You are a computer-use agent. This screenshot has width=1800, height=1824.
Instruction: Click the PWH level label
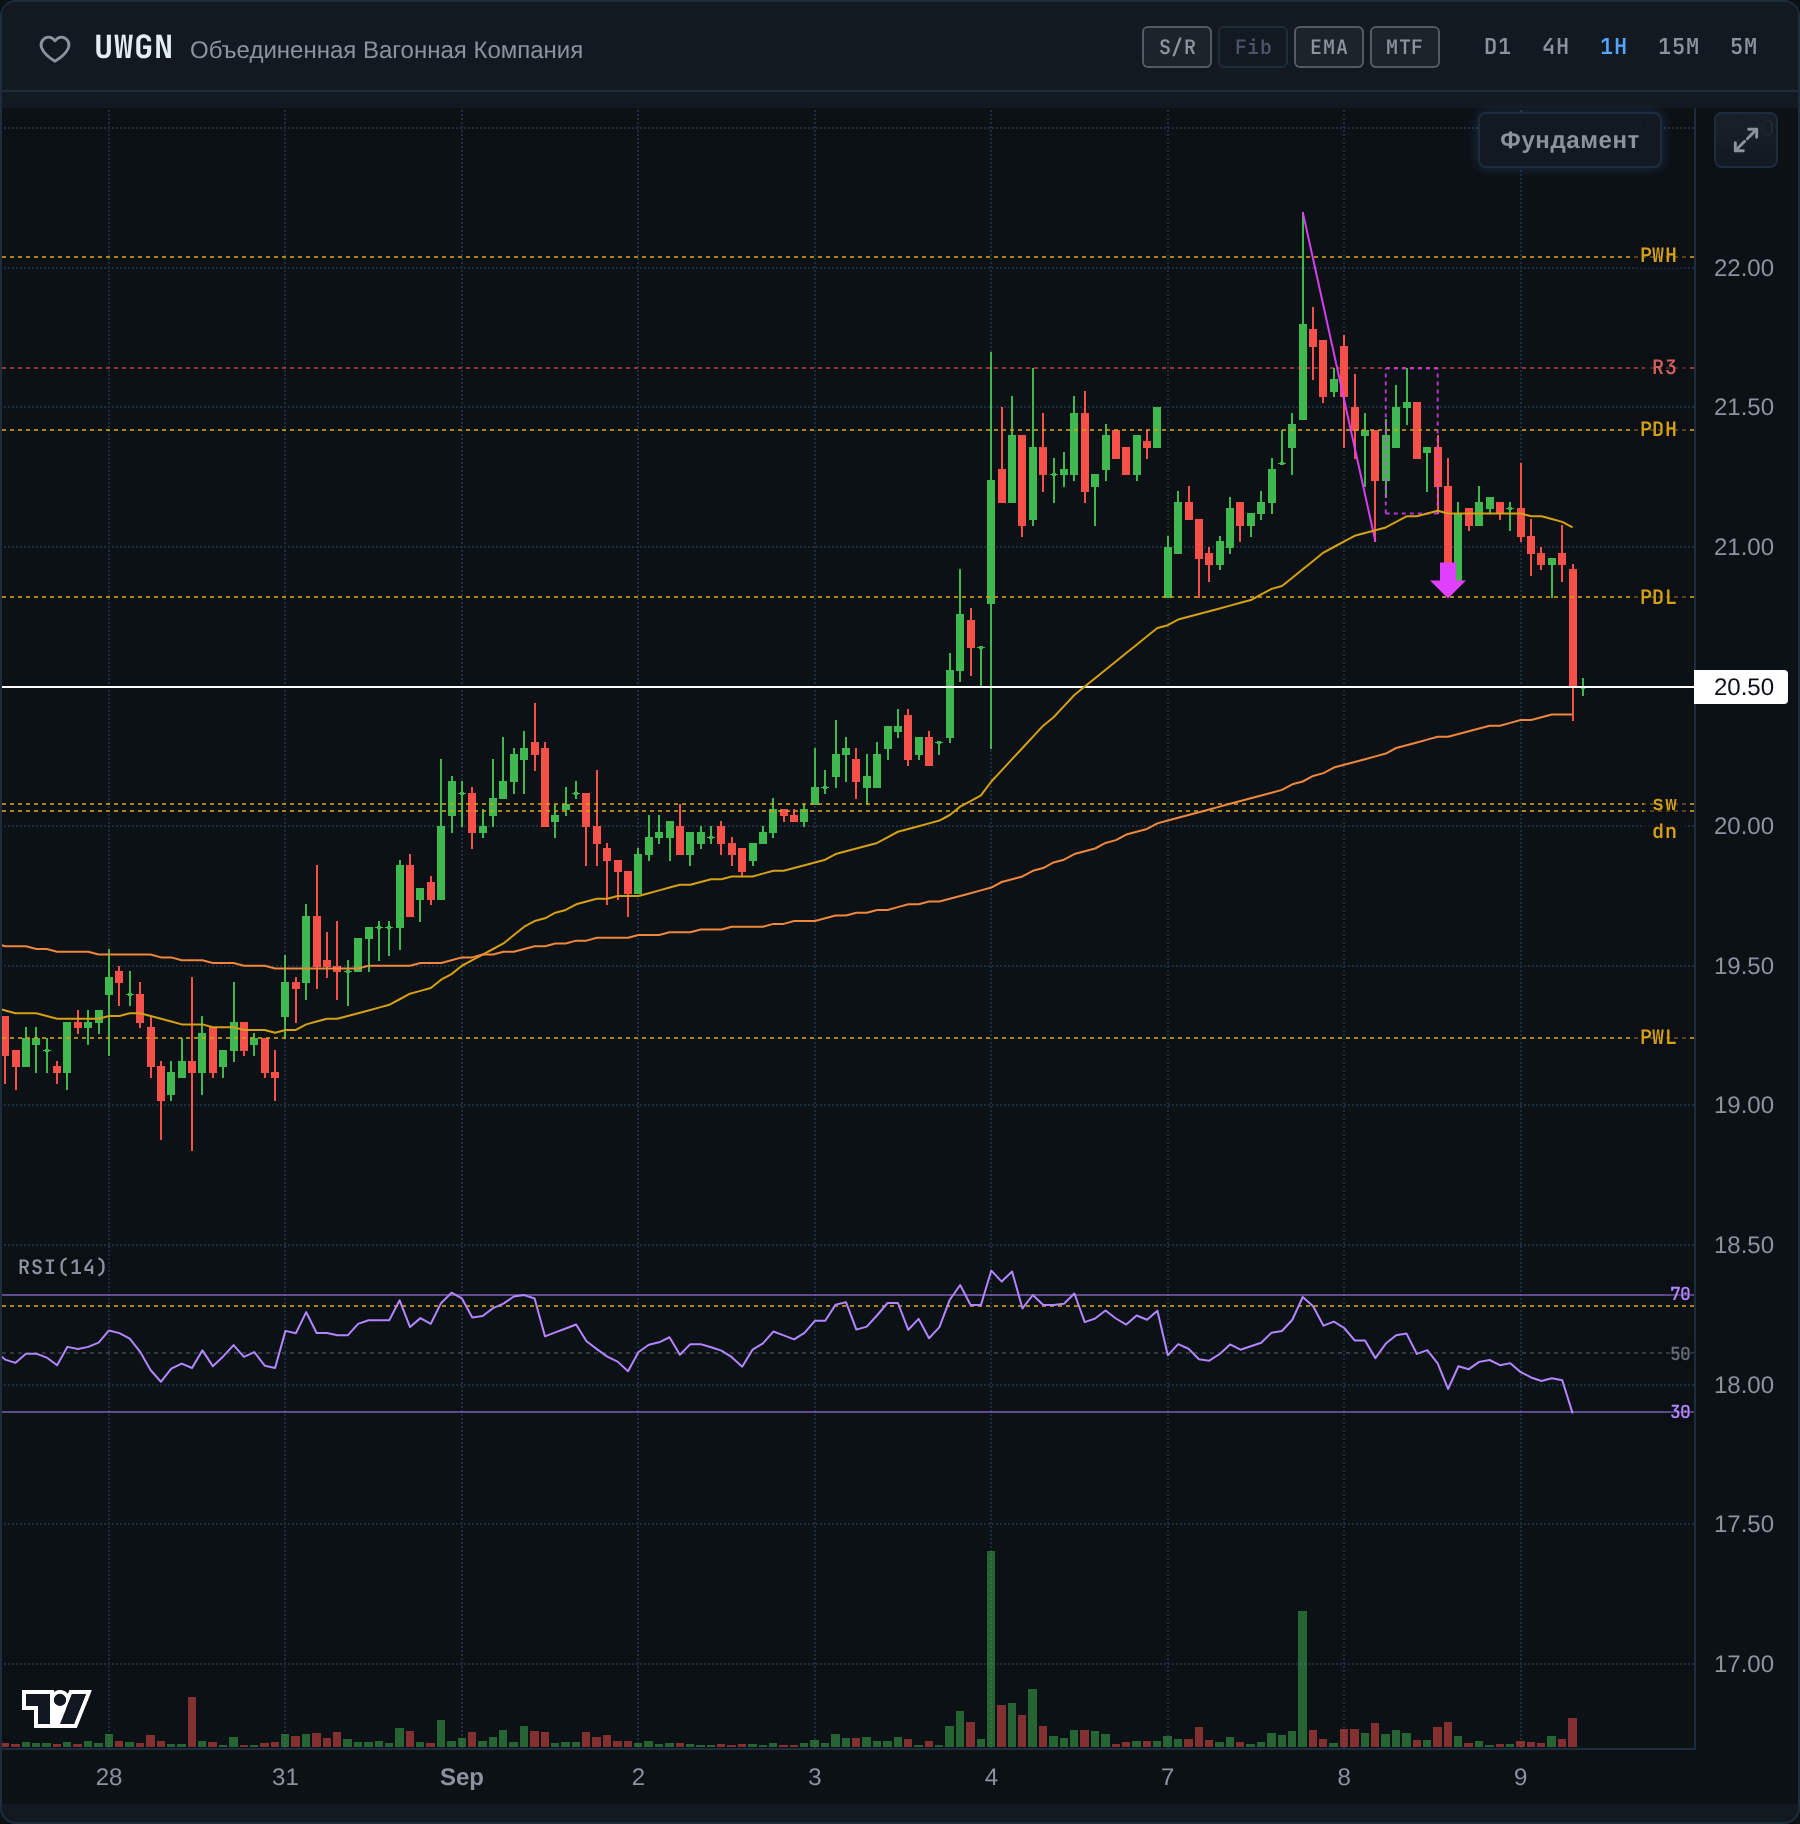(1658, 256)
